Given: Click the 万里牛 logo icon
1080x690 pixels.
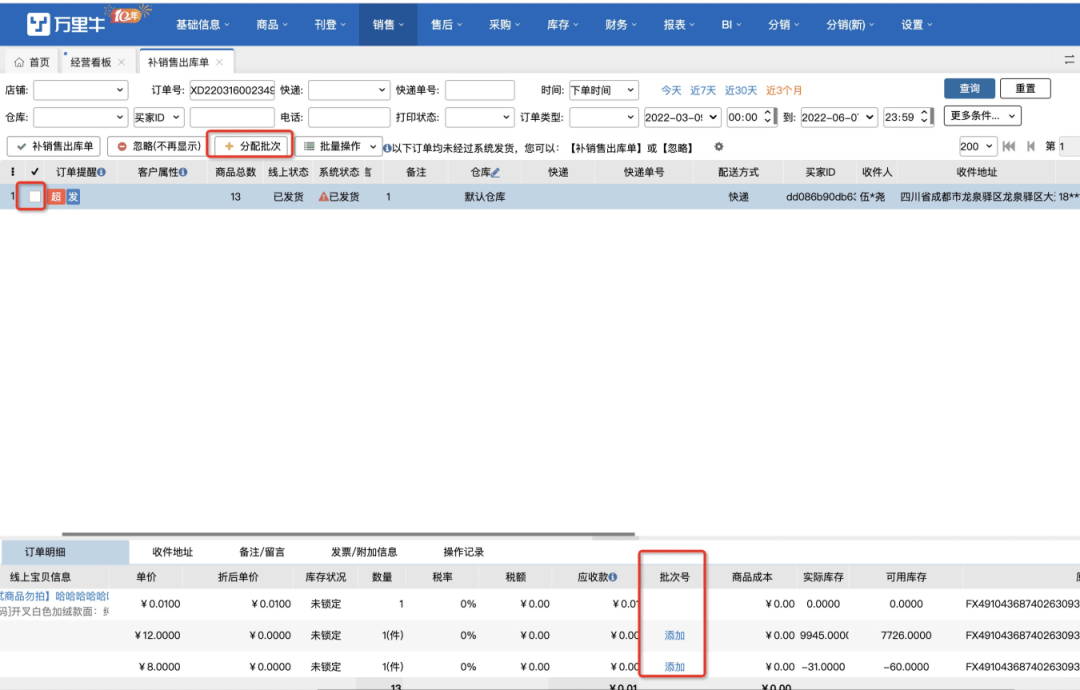Looking at the screenshot, I should pos(38,24).
